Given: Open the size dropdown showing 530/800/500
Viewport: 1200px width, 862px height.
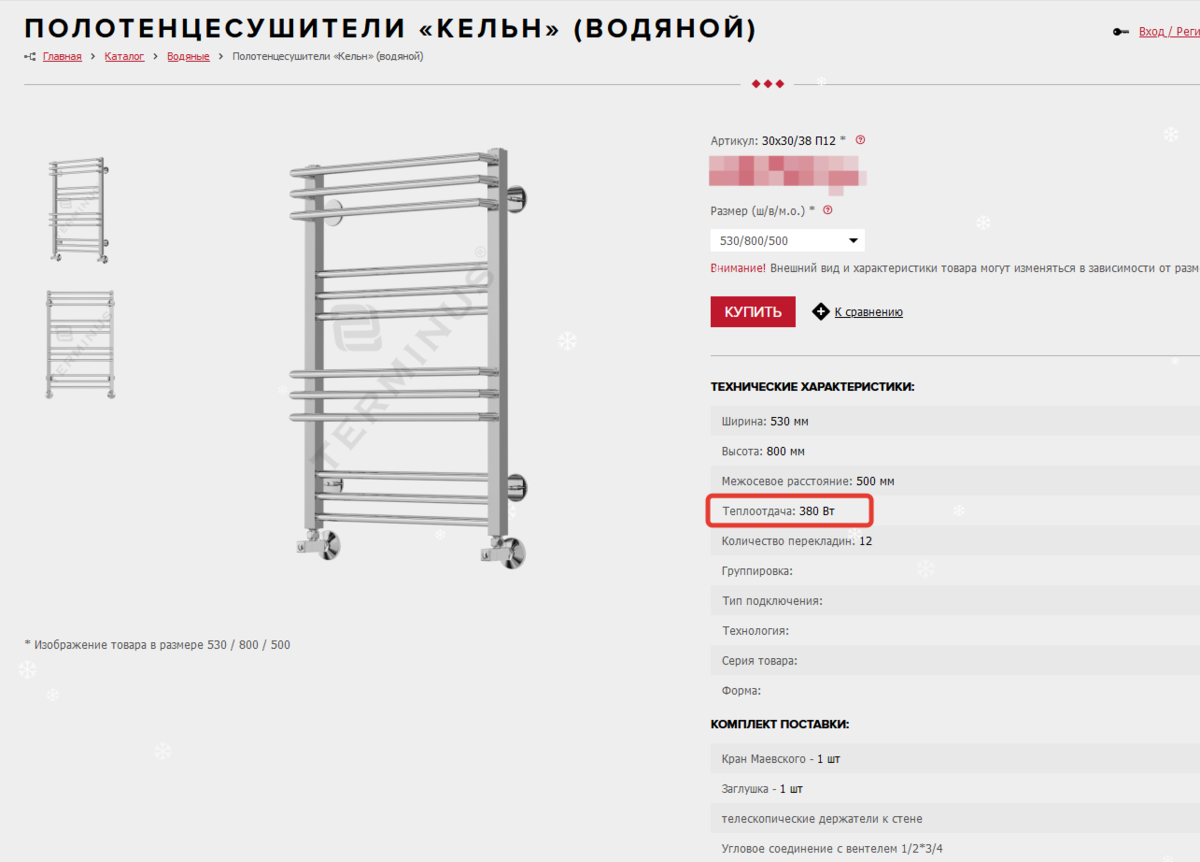Looking at the screenshot, I should 787,241.
